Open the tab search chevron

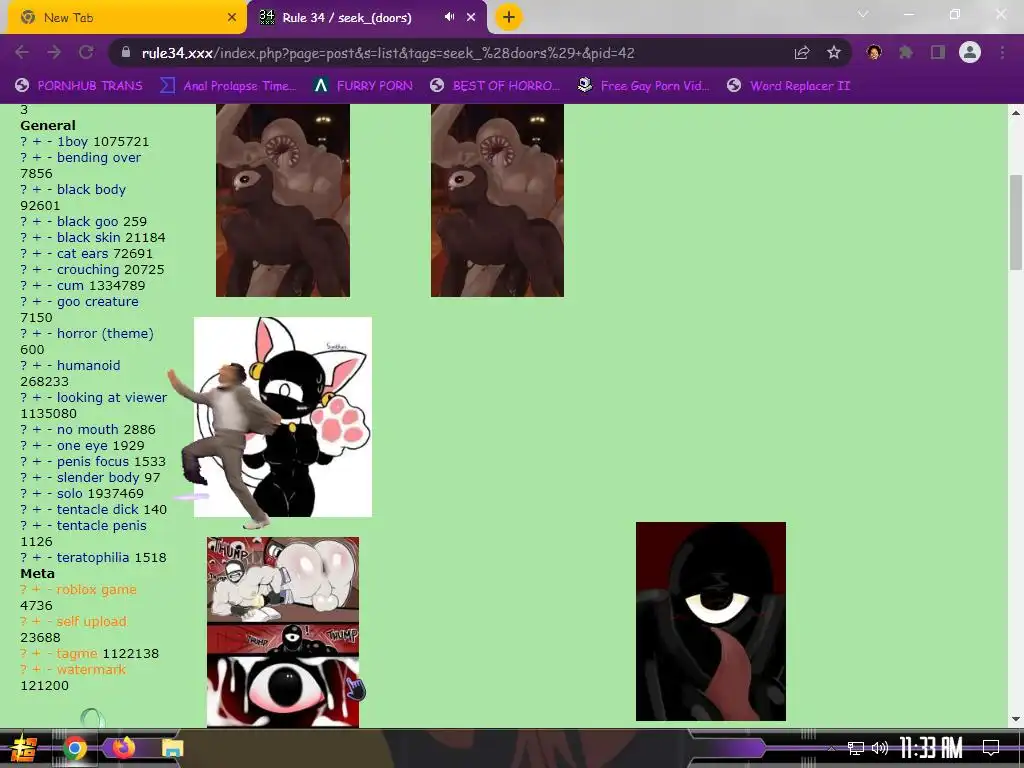[x=863, y=14]
